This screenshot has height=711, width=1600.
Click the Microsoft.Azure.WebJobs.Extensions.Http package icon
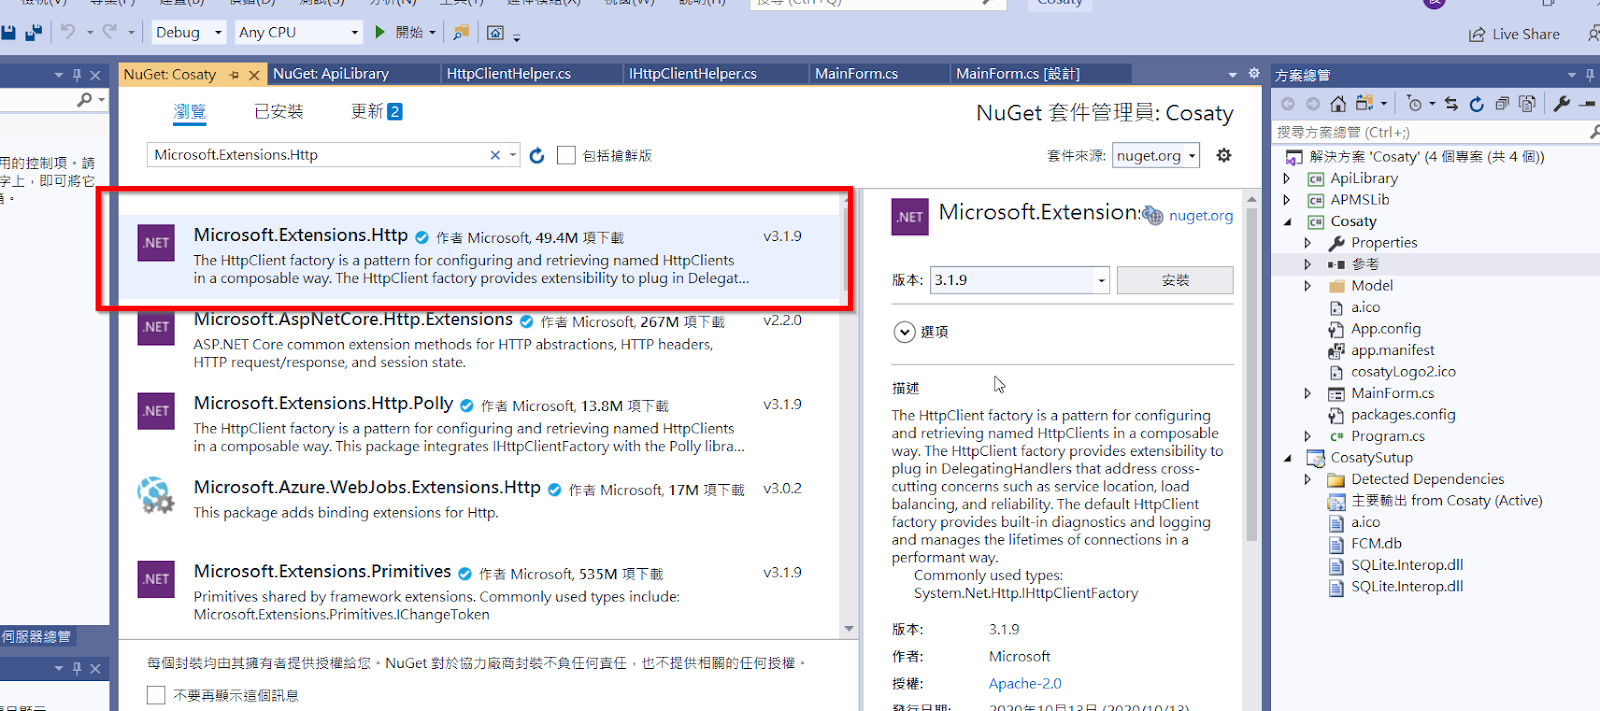tap(156, 495)
